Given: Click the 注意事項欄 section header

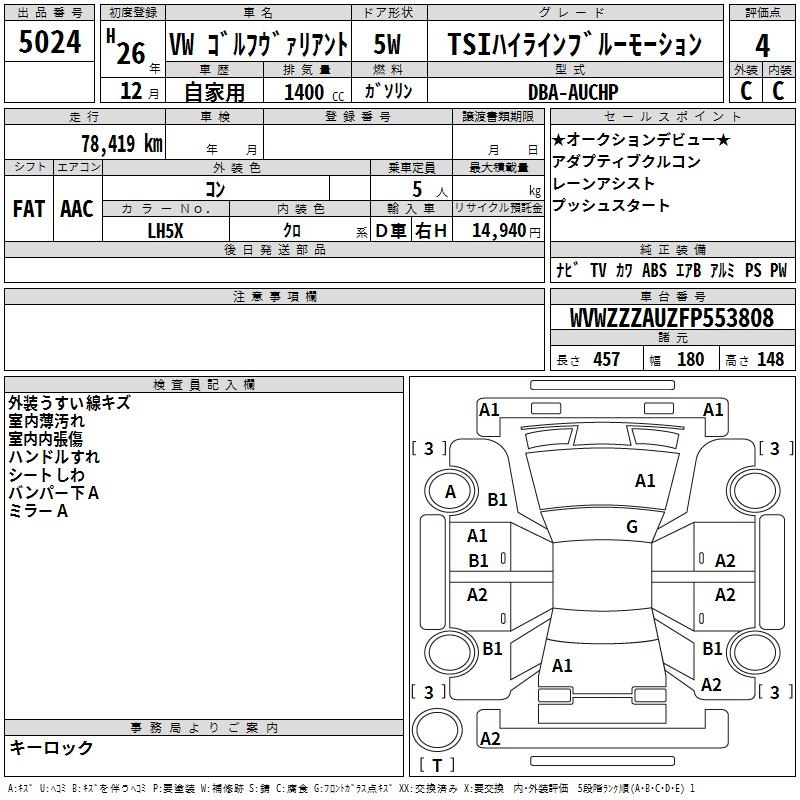Looking at the screenshot, I should click(x=274, y=296).
